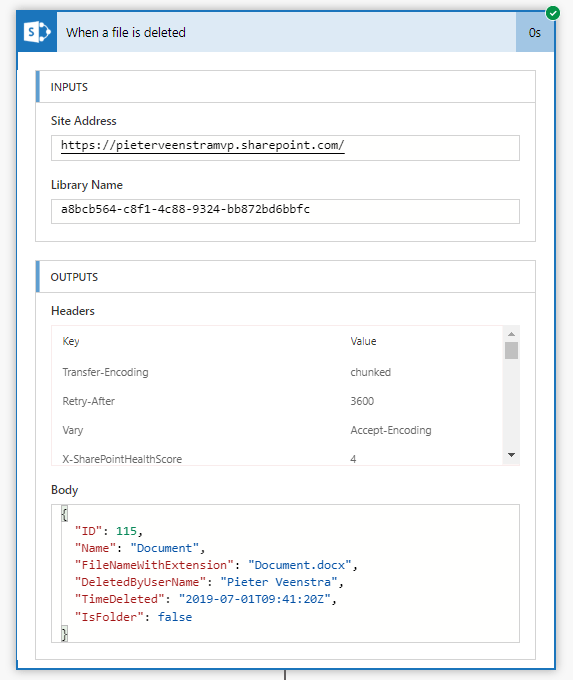Viewport: 573px width, 680px height.
Task: Collapse the 'When a file is deleted' header
Action: 286,32
